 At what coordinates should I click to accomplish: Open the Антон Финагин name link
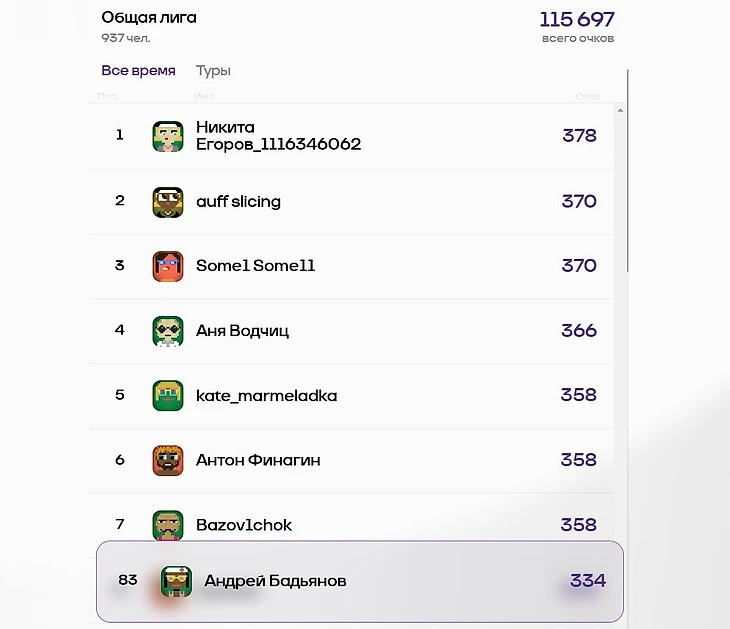click(x=258, y=460)
